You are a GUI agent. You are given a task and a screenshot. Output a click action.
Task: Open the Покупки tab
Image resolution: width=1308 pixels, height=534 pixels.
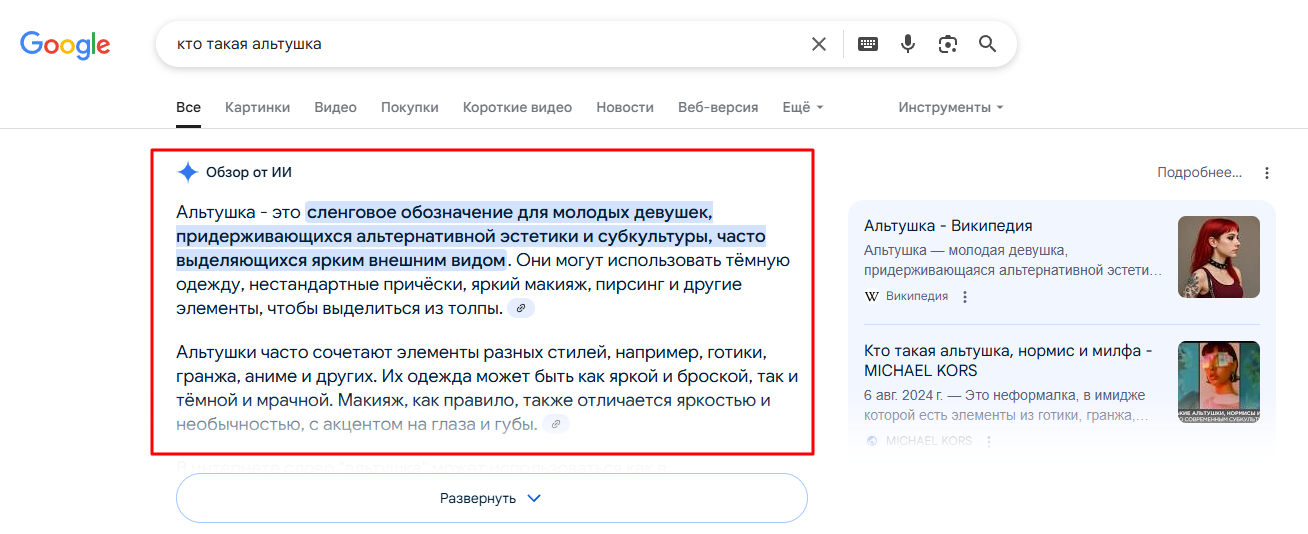410,107
